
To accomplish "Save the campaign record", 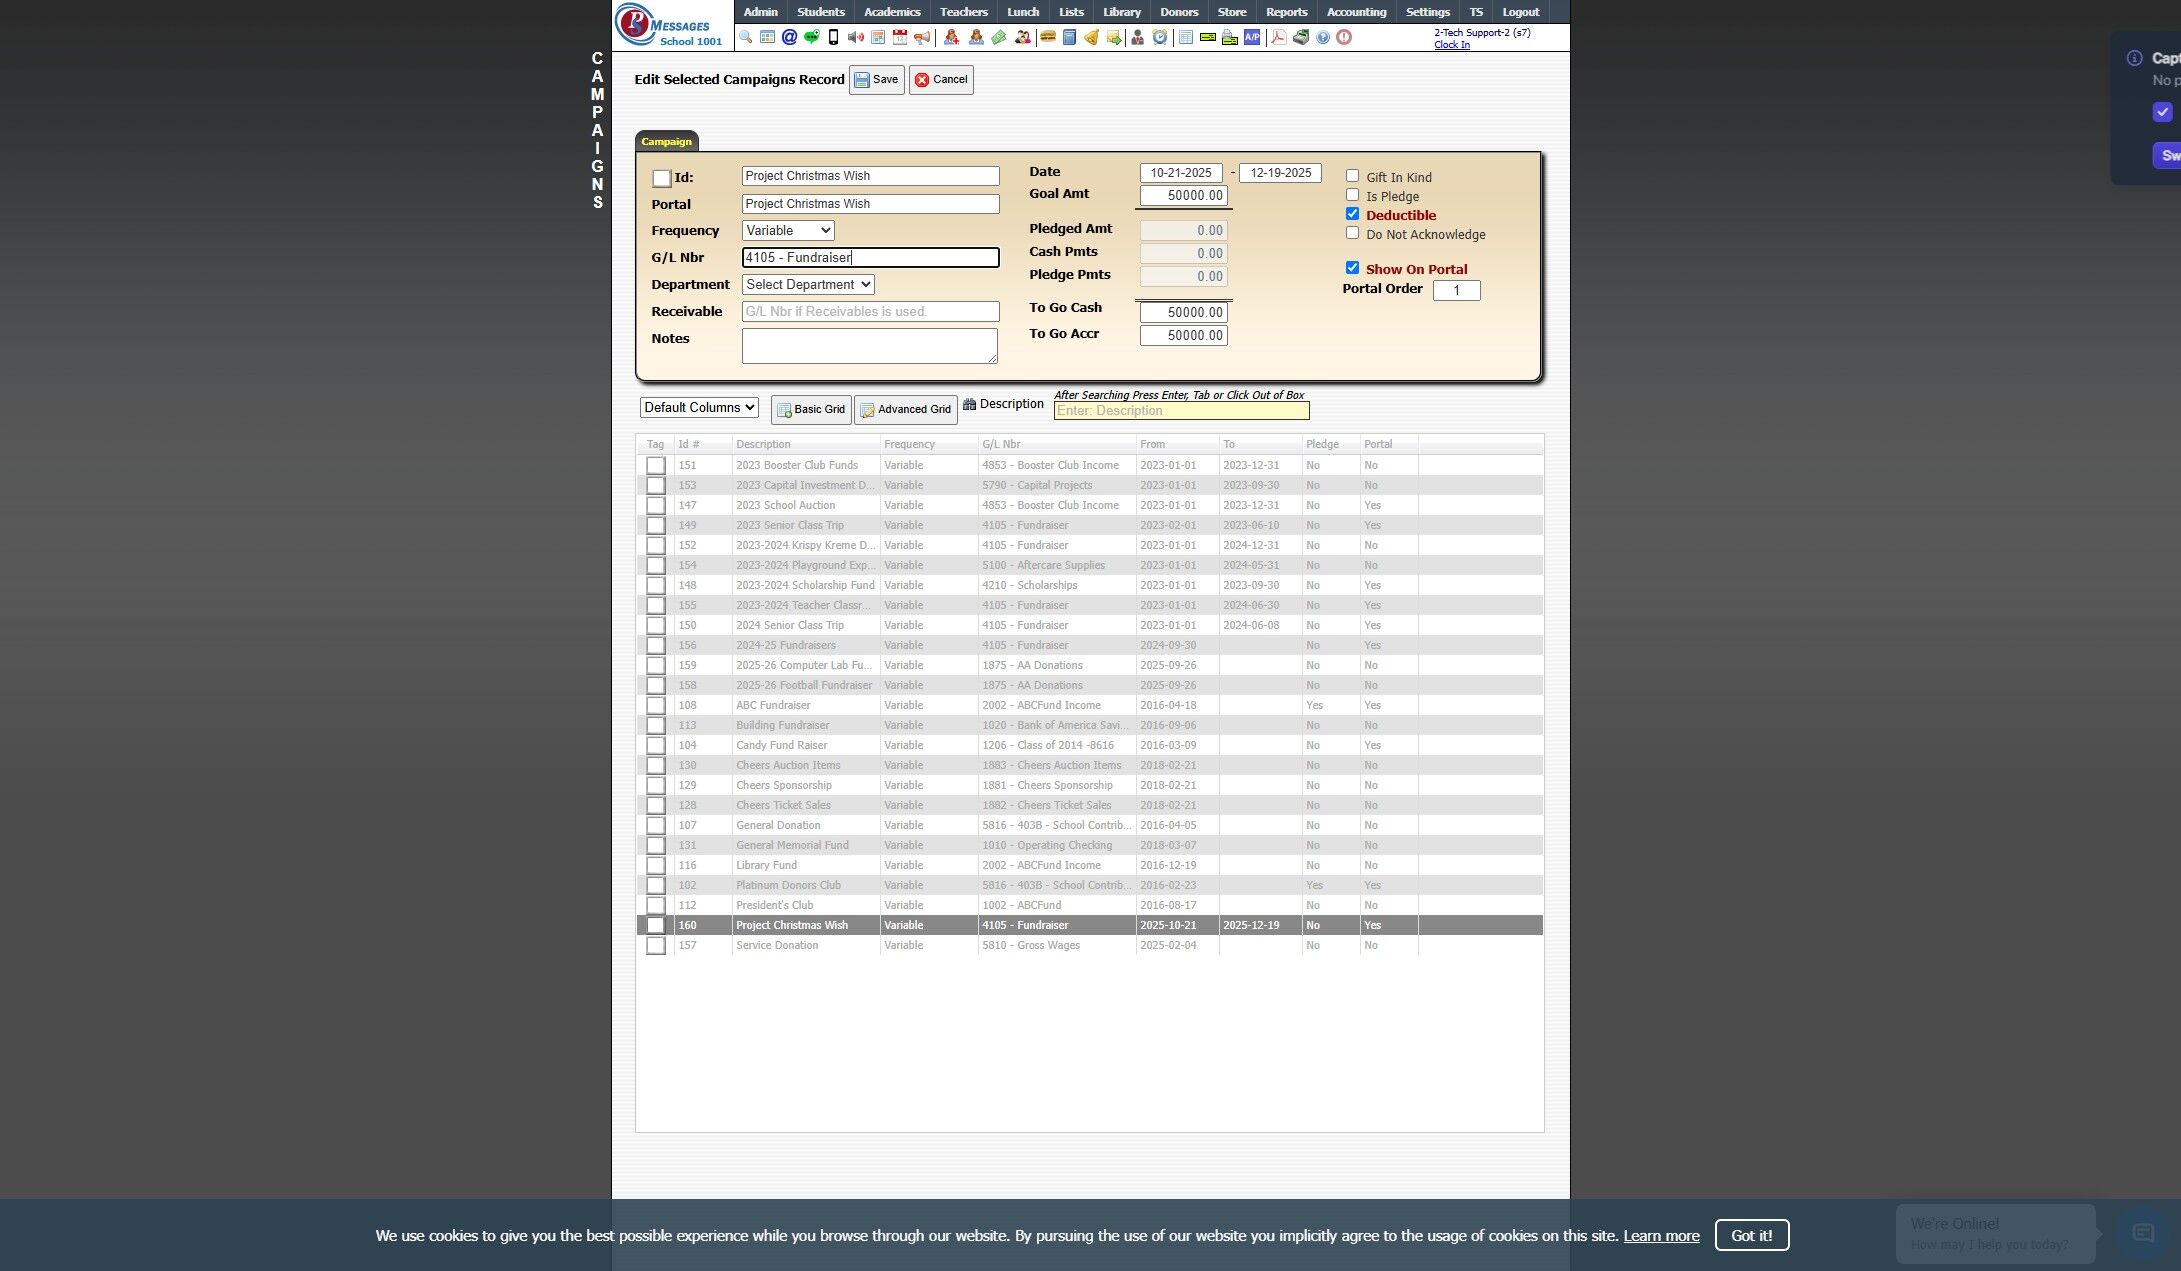I will click(x=876, y=80).
